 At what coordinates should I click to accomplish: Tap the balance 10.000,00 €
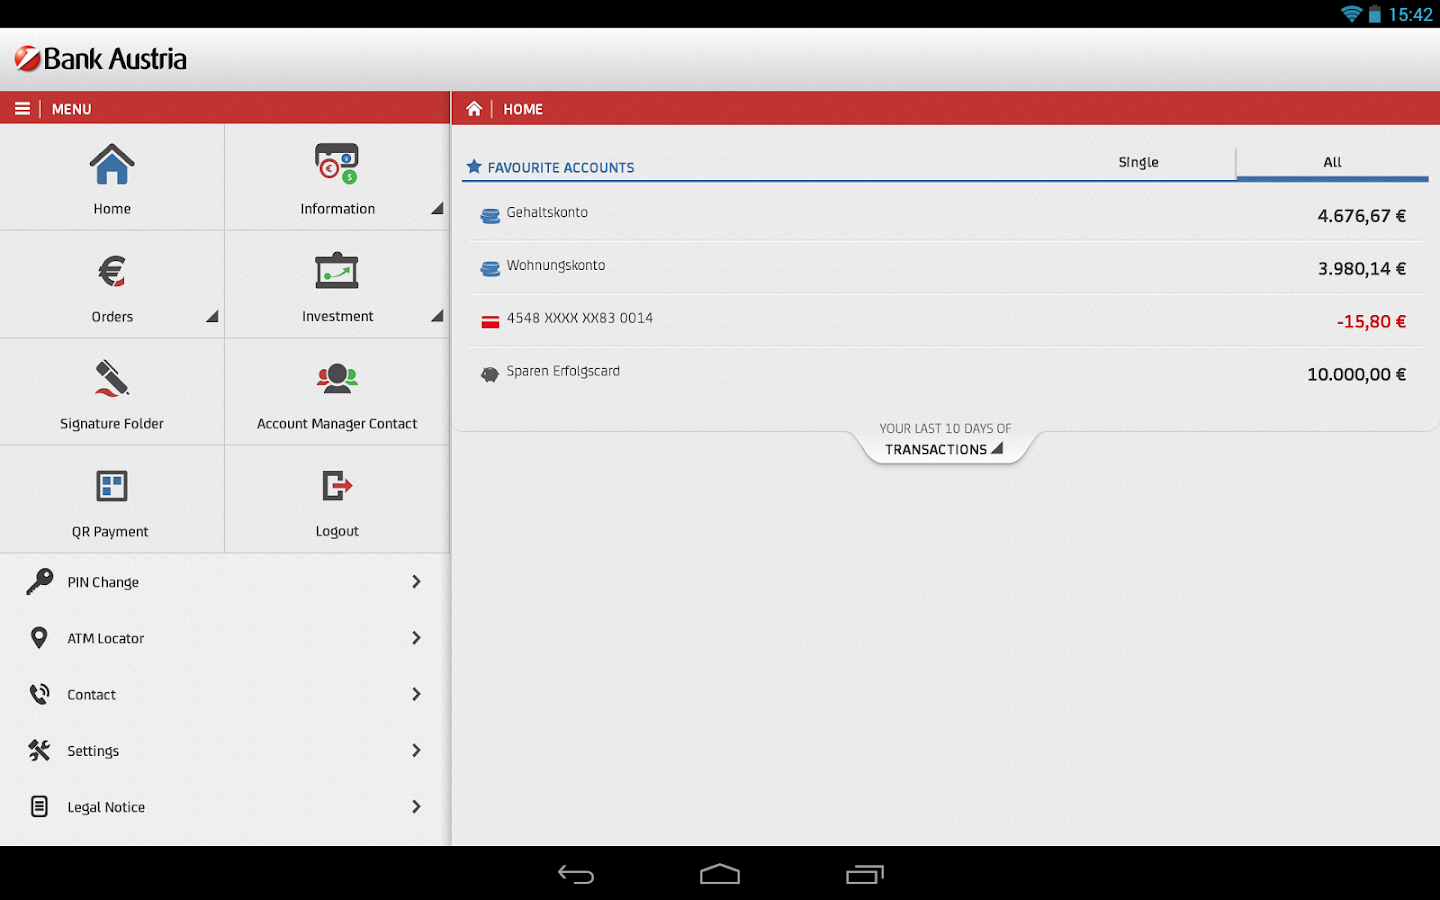click(1356, 375)
